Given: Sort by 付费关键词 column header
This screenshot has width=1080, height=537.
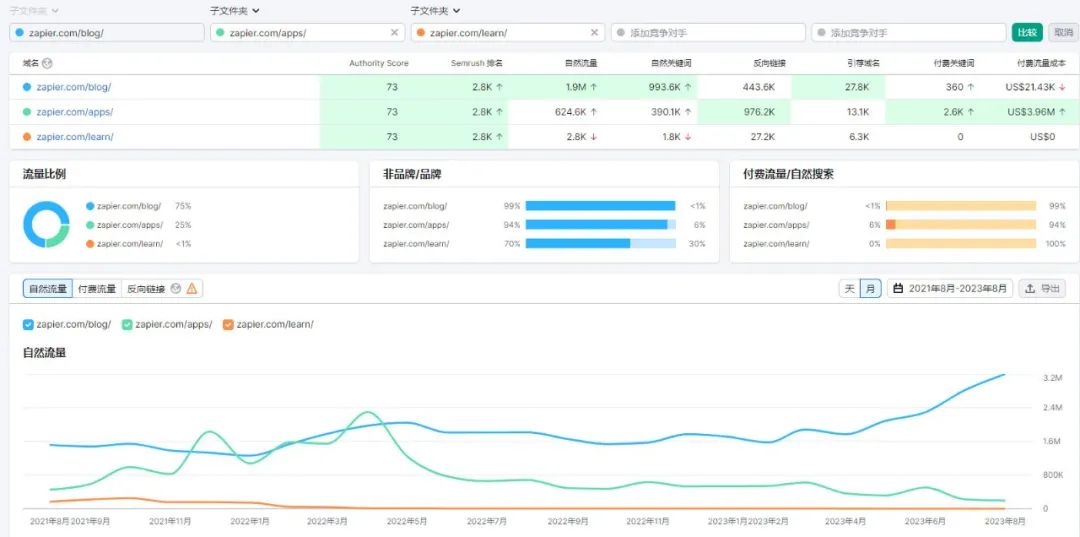Looking at the screenshot, I should (954, 63).
